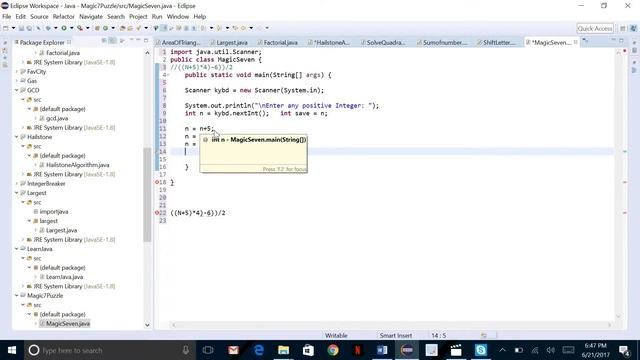Switch to the ShiftLetter... editor tab
The width and height of the screenshot is (640, 360).
[499, 42]
